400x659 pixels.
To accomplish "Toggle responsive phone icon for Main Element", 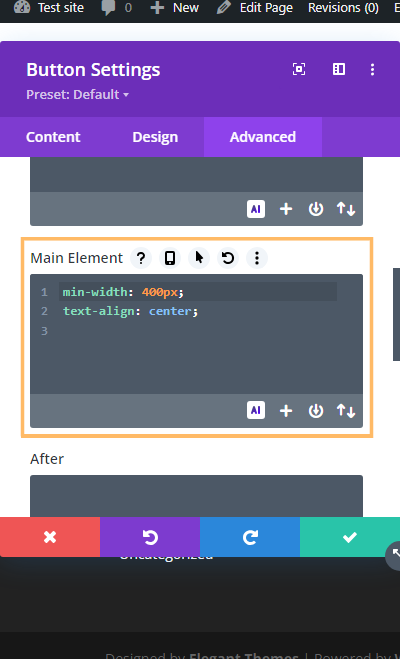I will 170,258.
